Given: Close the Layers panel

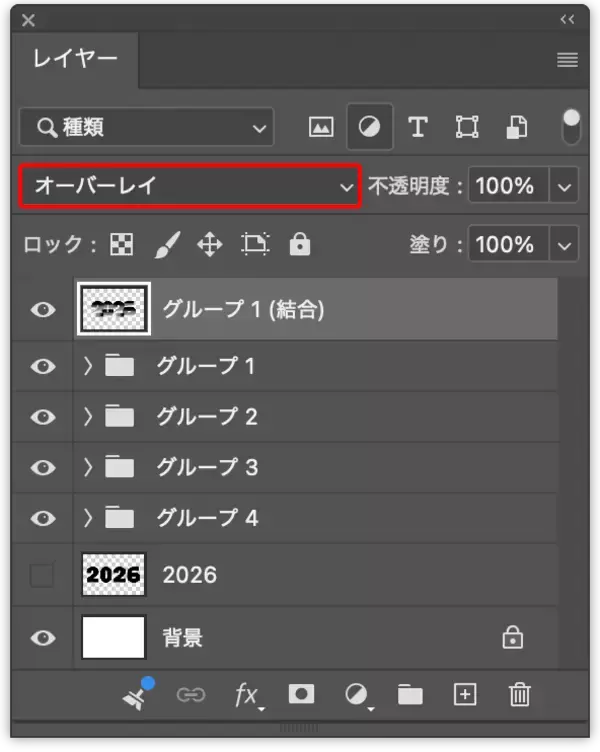Looking at the screenshot, I should pyautogui.click(x=28, y=20).
